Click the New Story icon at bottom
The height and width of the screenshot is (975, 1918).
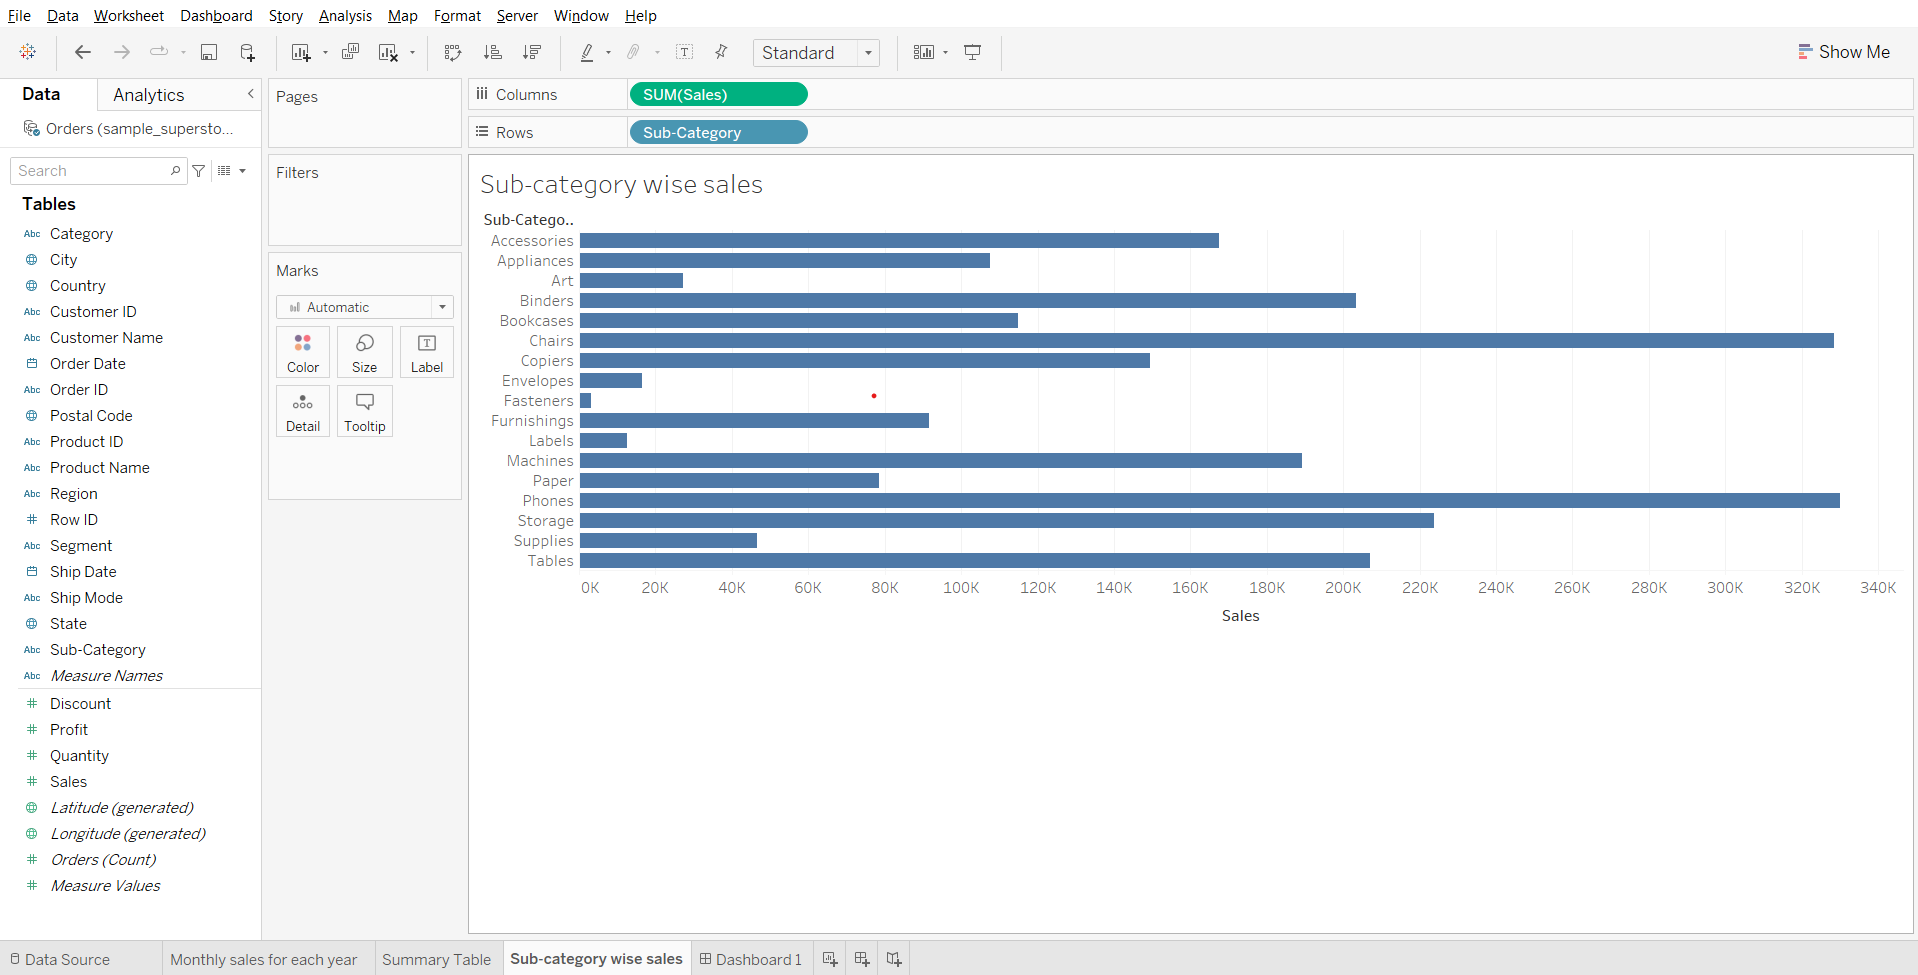pos(894,959)
